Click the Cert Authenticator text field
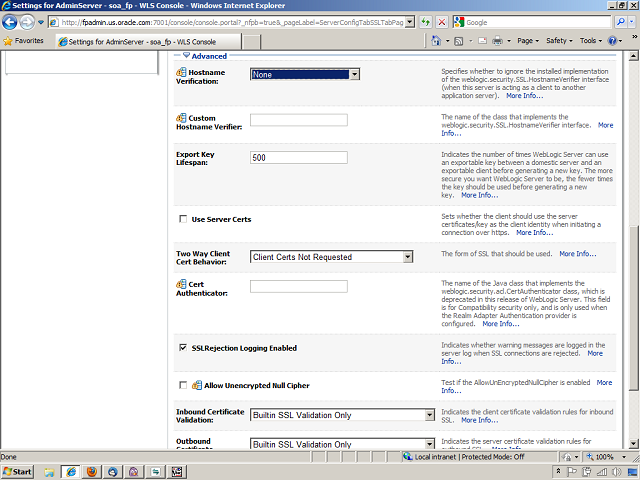 pyautogui.click(x=299, y=286)
